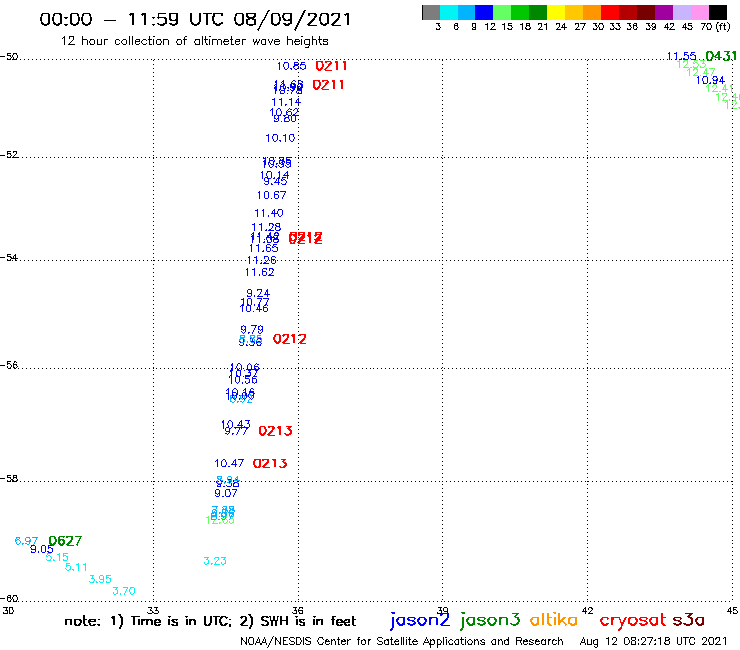740x650 pixels.
Task: Click the gray swatch in the color legend
Action: 431,12
